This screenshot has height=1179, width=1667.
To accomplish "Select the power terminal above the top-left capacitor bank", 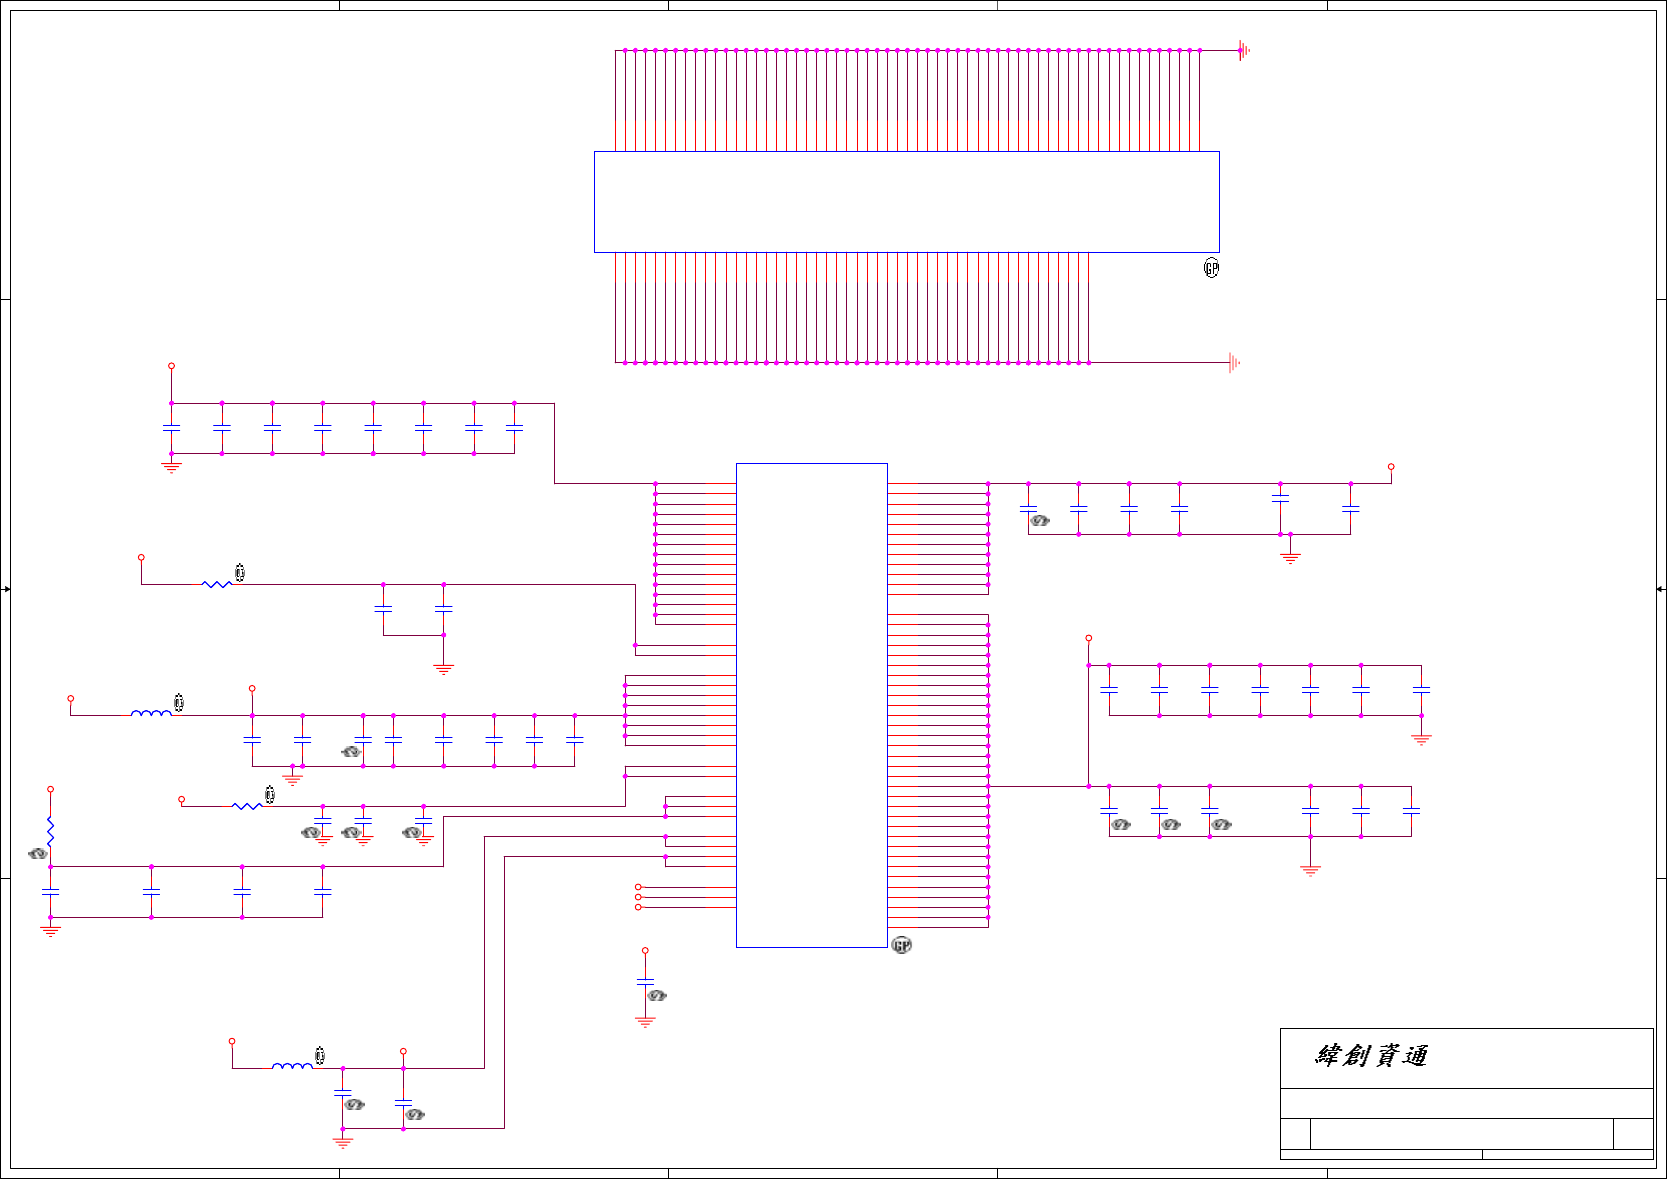I will tap(171, 366).
